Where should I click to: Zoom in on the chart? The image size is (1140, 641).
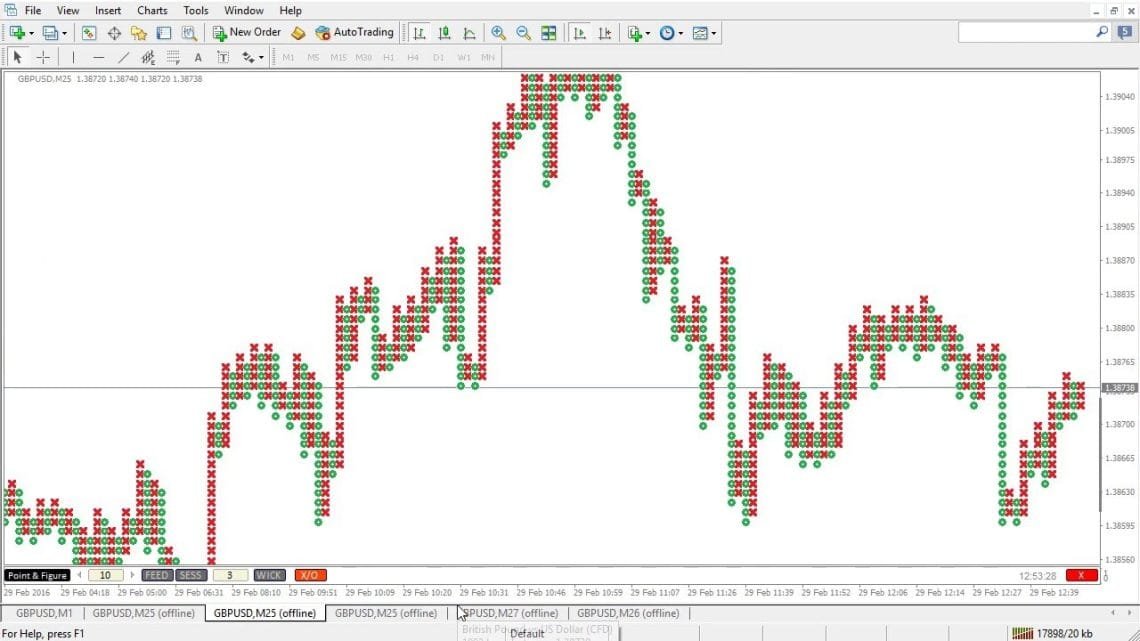click(498, 33)
